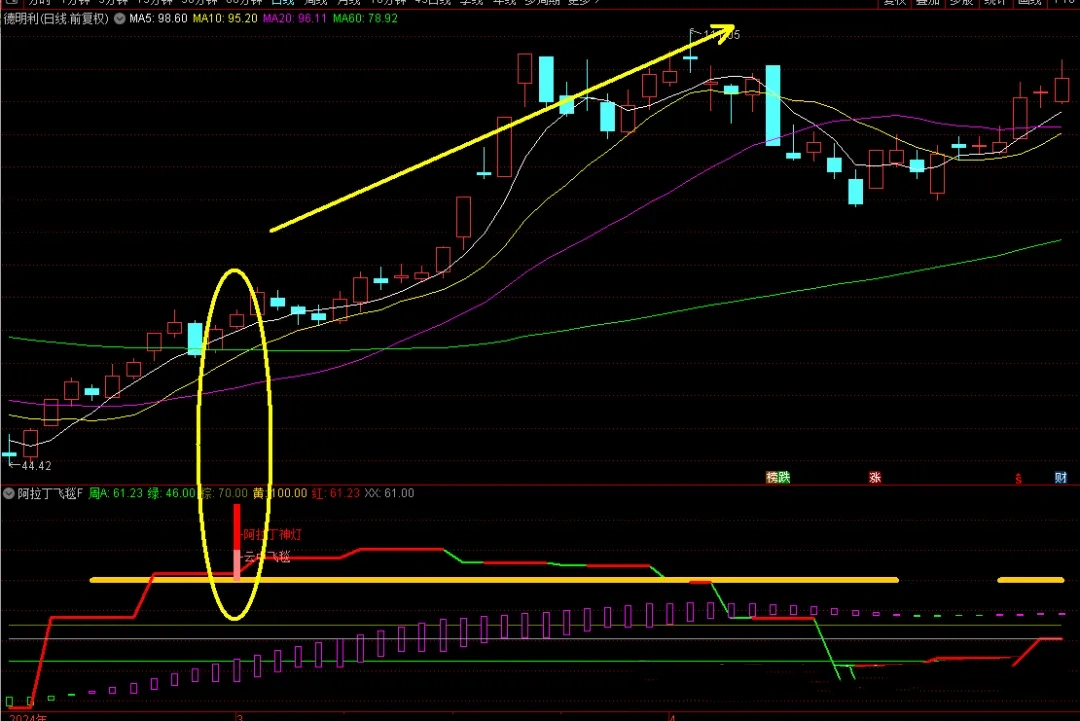Click the red 阿拉丁神灯 signal bar
The image size is (1080, 721).
coord(237,525)
